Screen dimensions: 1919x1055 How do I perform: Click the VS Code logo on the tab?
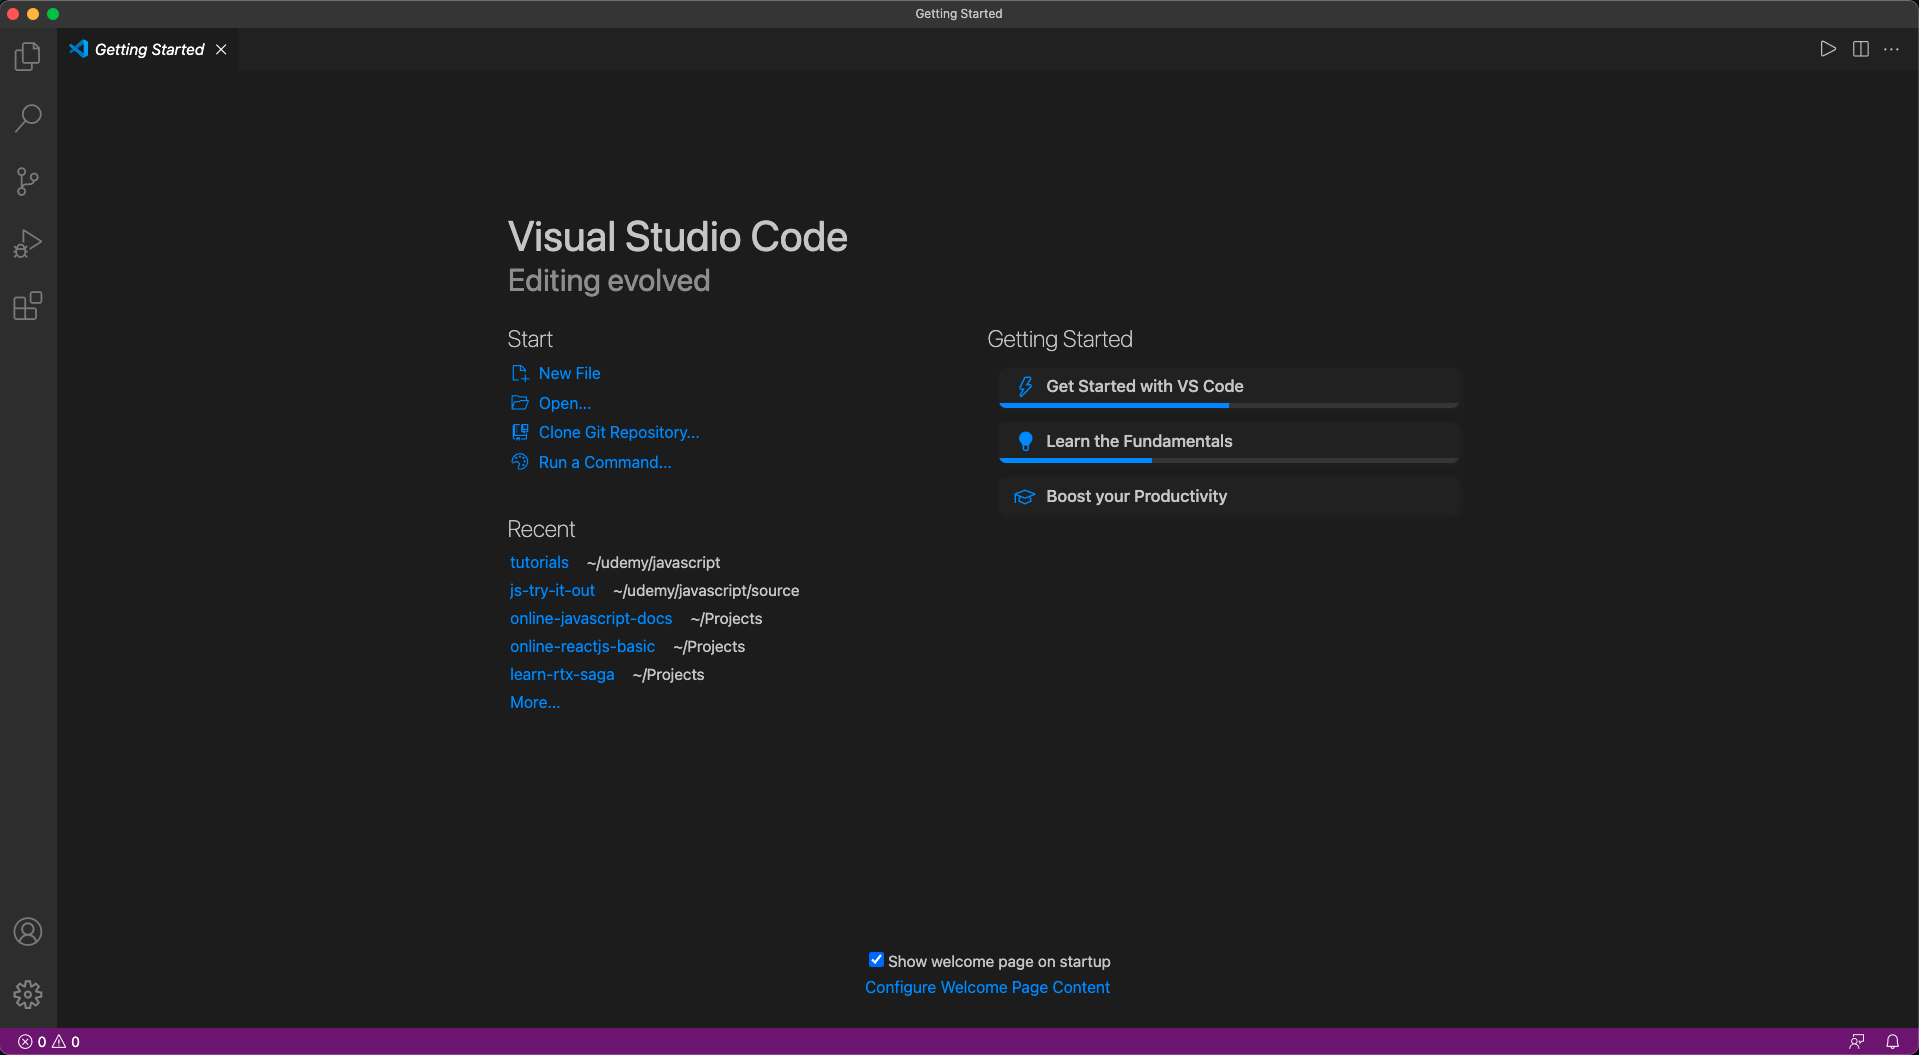pos(78,49)
